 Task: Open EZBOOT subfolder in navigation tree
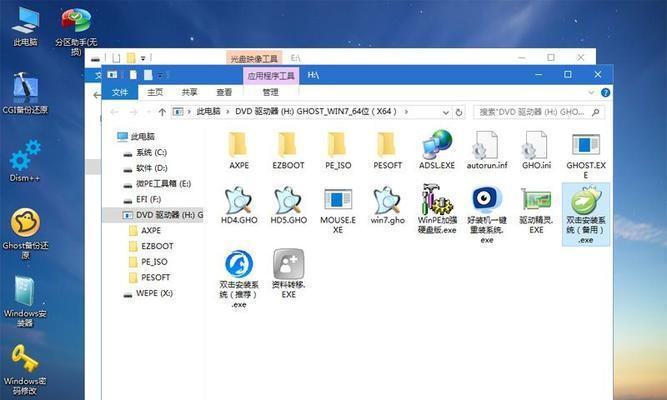coord(151,246)
